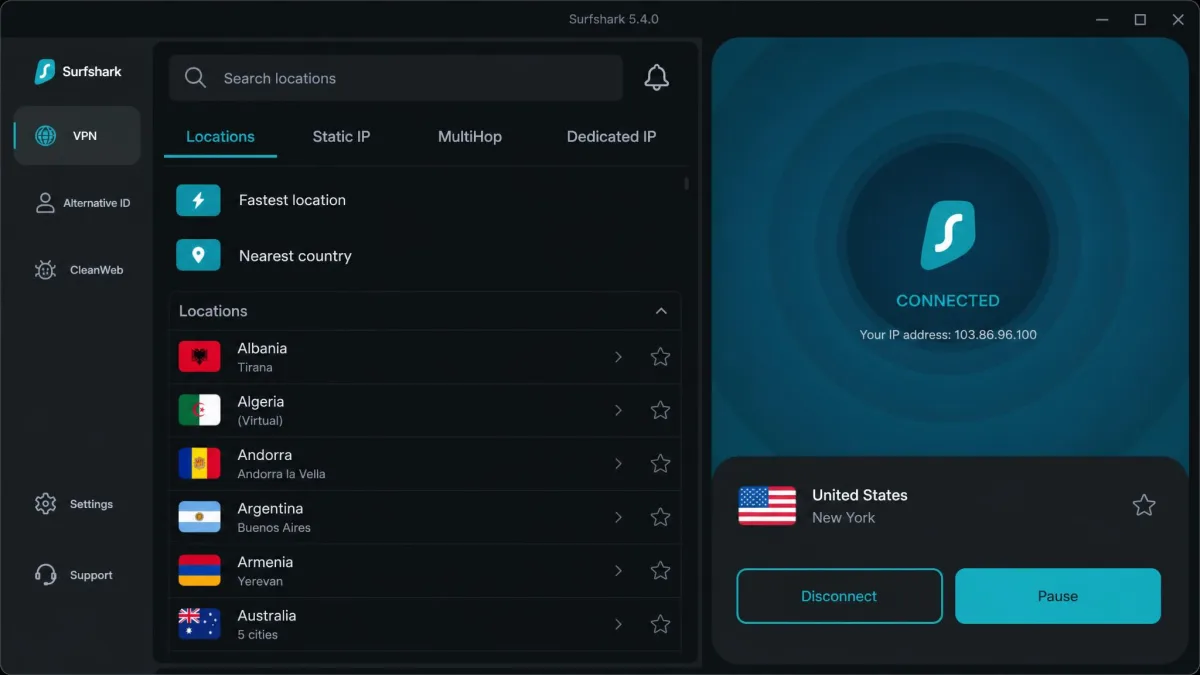This screenshot has height=675, width=1200.
Task: Switch to the Static IP tab
Action: pyautogui.click(x=341, y=137)
